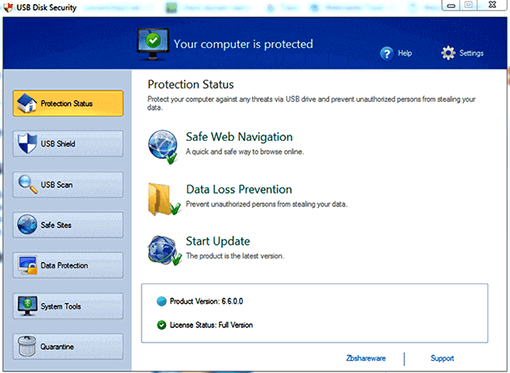Screen dimensions: 510x373
Task: Visit the Zbshareware link
Action: (366, 358)
